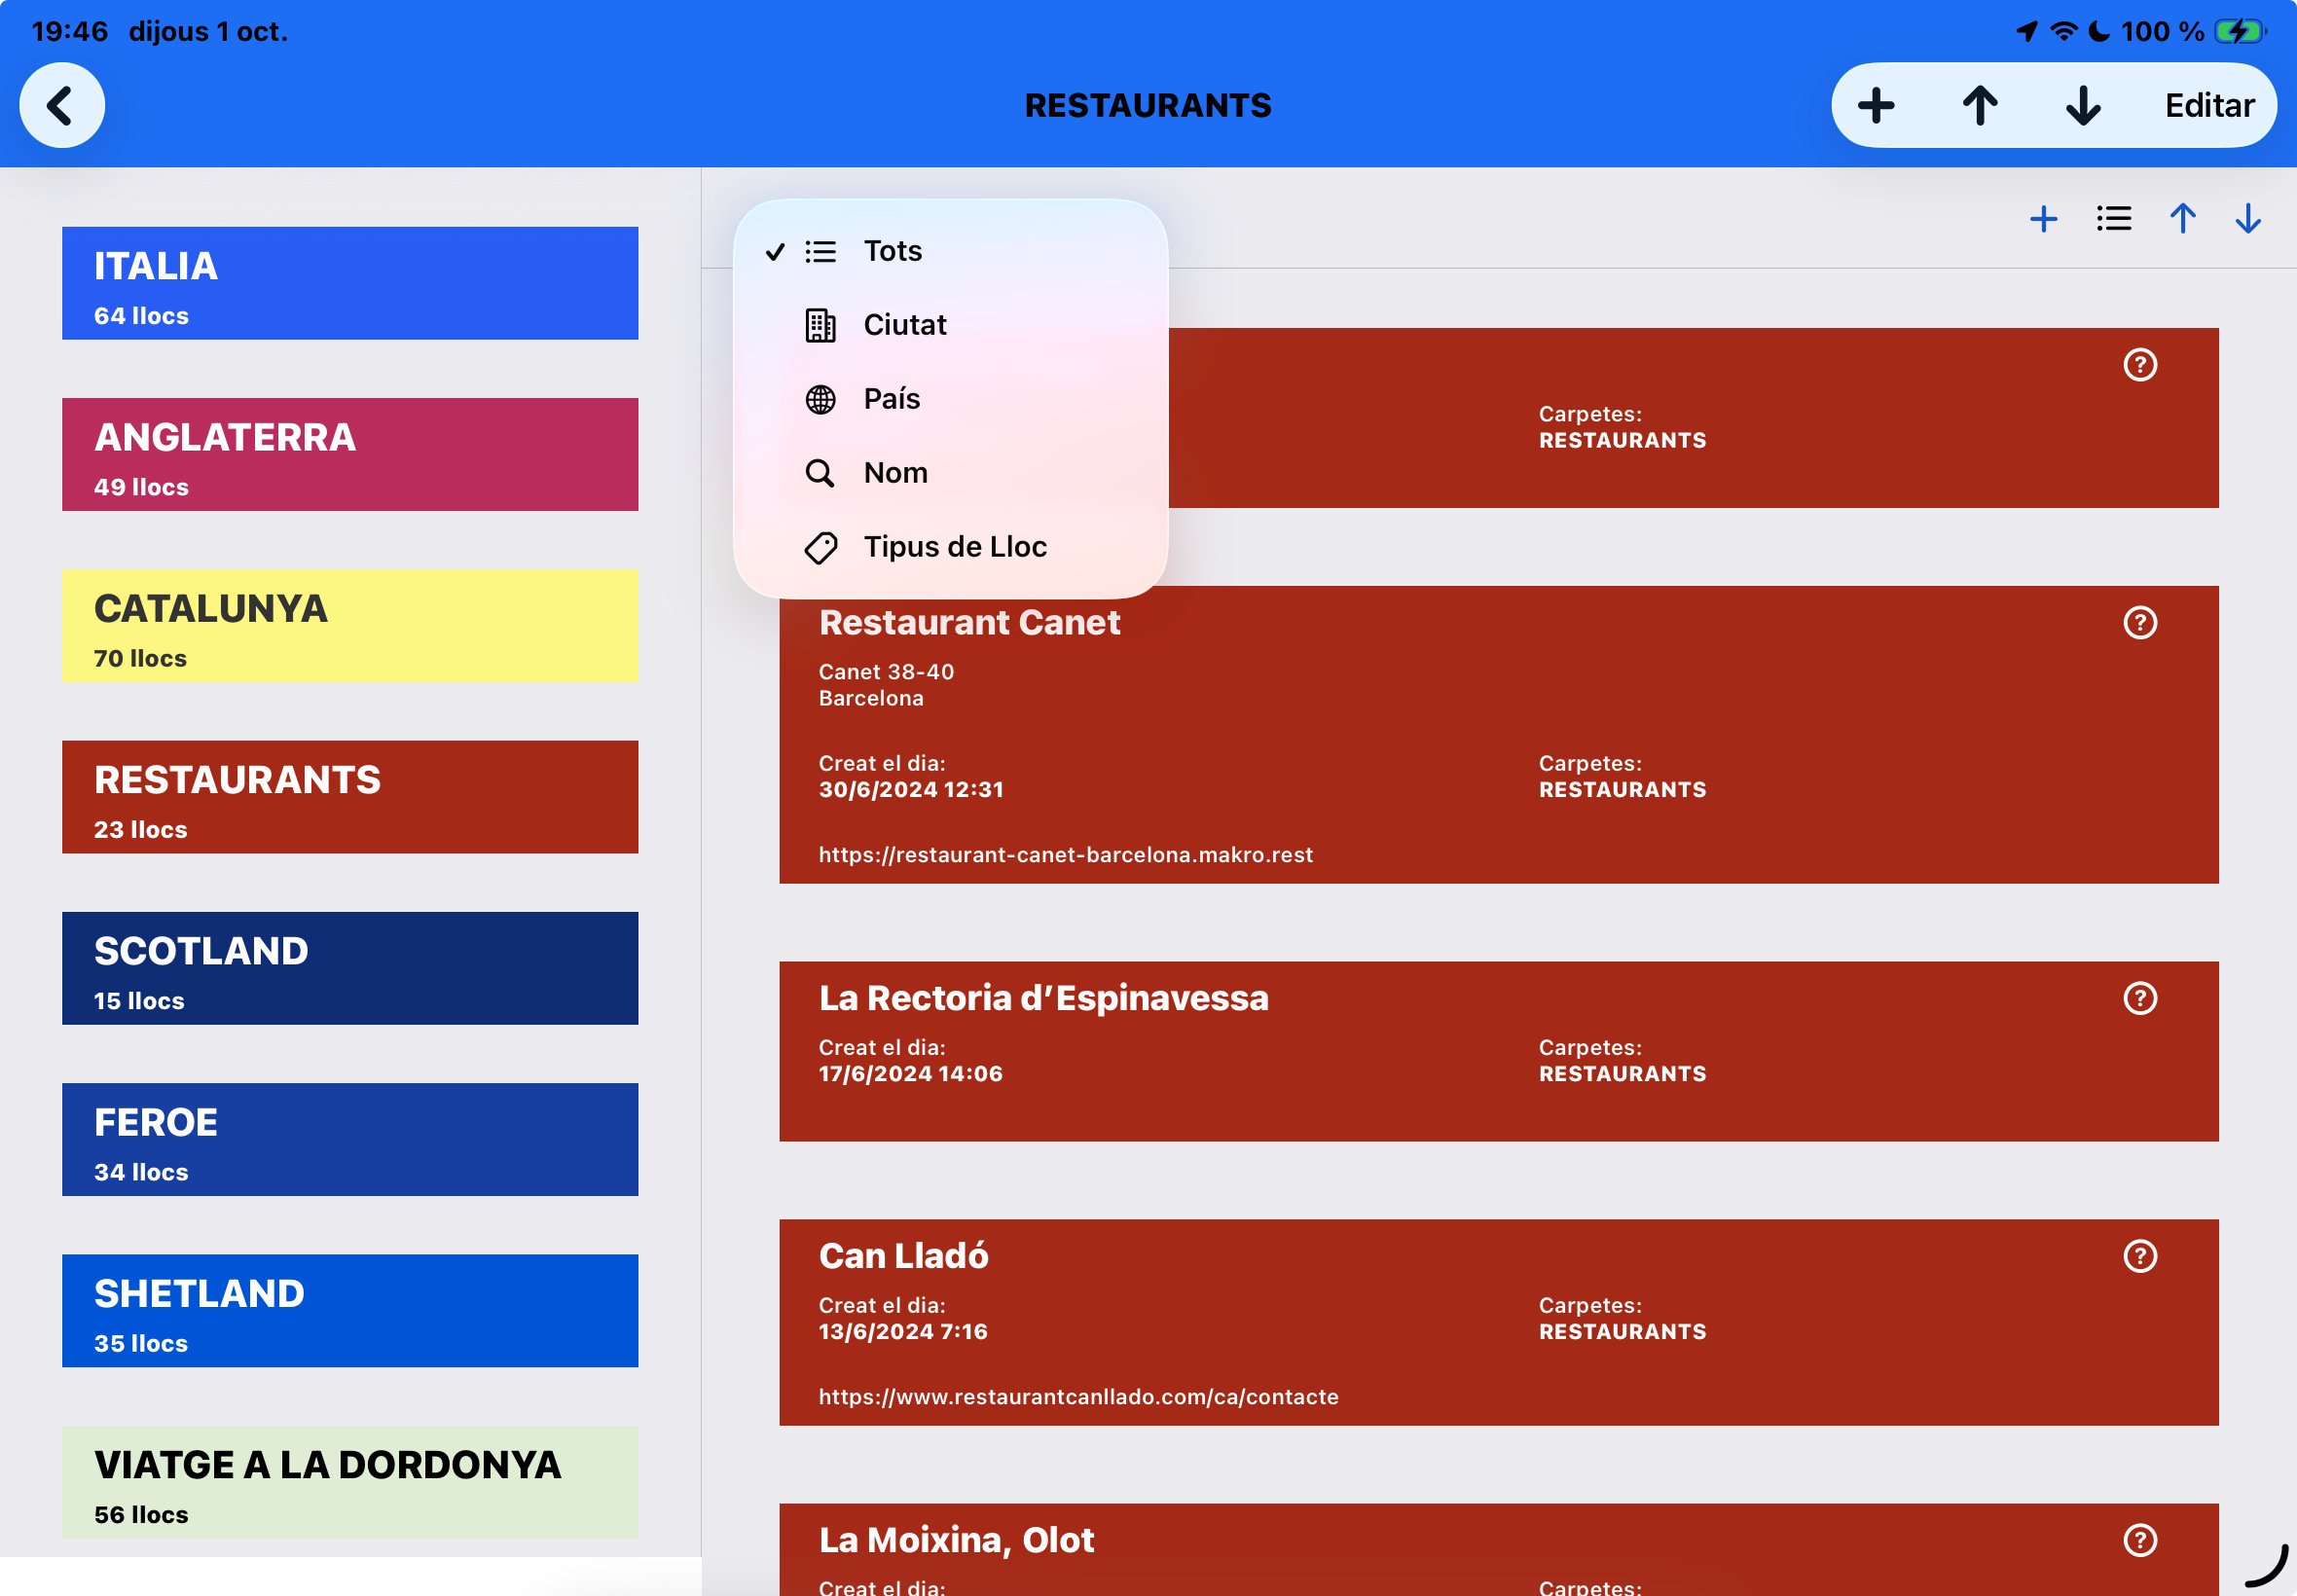Open info icon on first restaurant card

point(2140,365)
